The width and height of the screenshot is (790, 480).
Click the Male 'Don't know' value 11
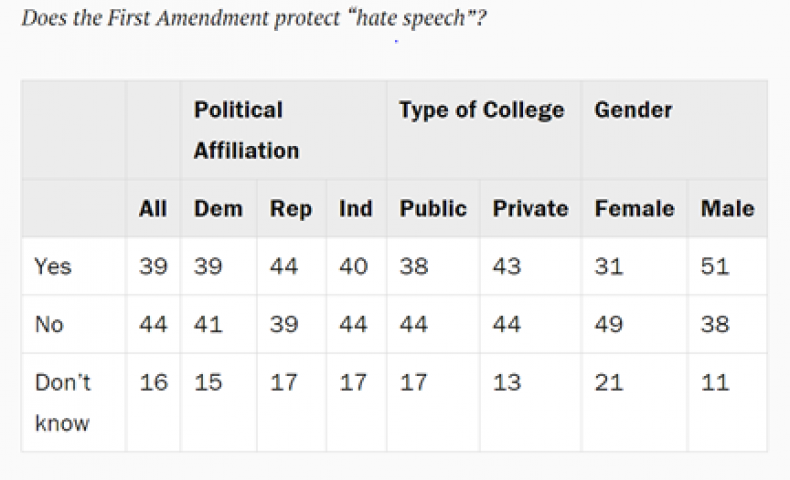(714, 382)
